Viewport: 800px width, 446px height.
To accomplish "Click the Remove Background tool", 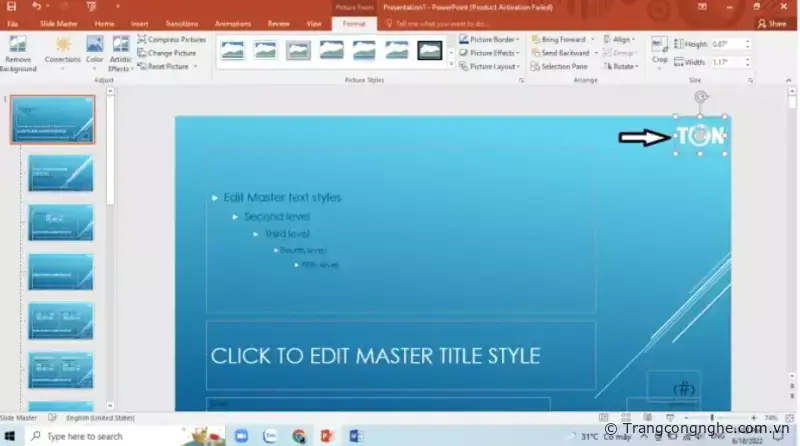I will pos(17,52).
